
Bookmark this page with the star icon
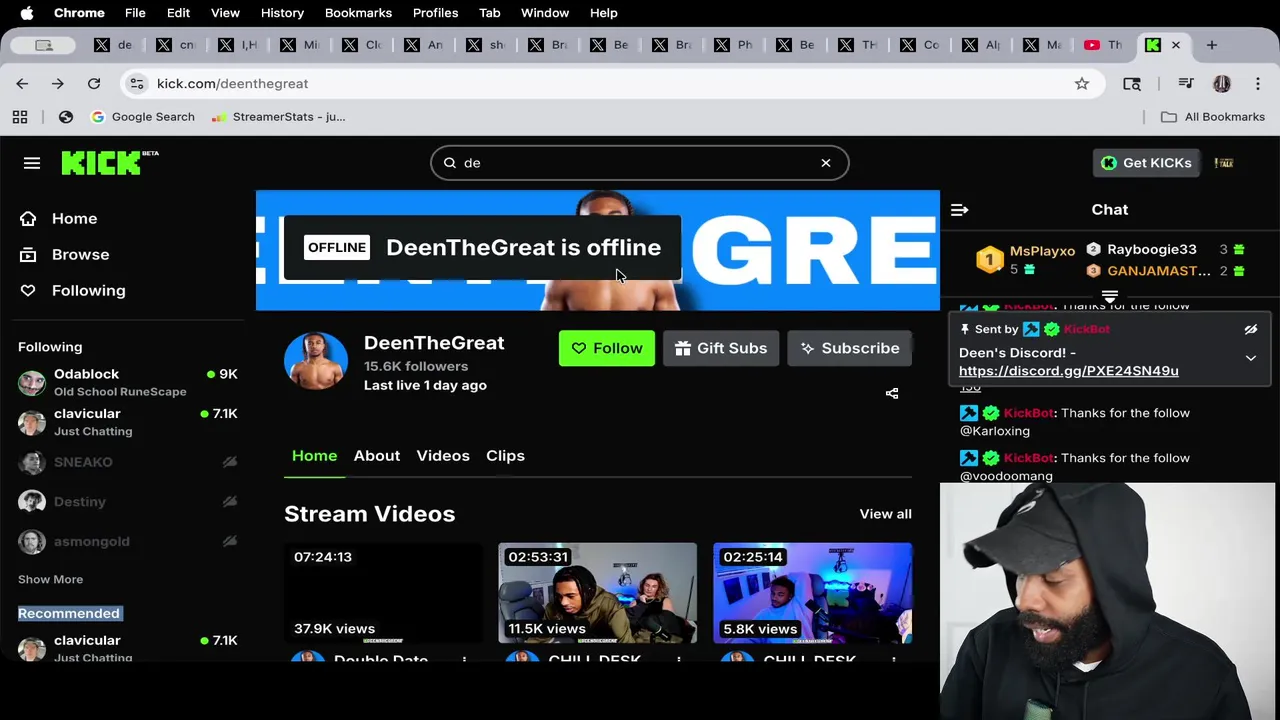tap(1082, 84)
